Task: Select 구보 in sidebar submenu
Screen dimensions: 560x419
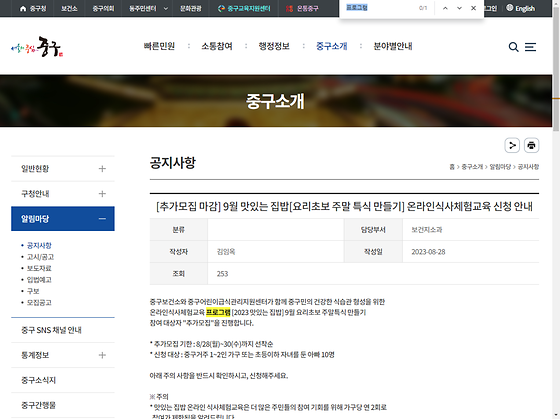Action: (33, 291)
